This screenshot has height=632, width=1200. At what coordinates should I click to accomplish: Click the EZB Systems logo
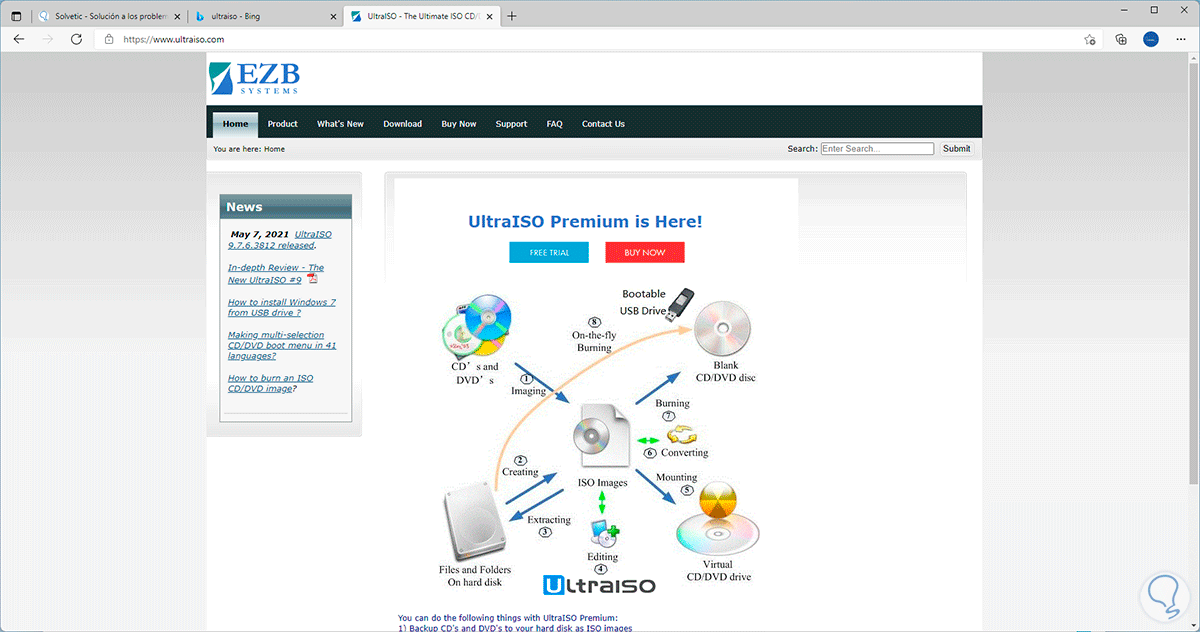pyautogui.click(x=254, y=78)
